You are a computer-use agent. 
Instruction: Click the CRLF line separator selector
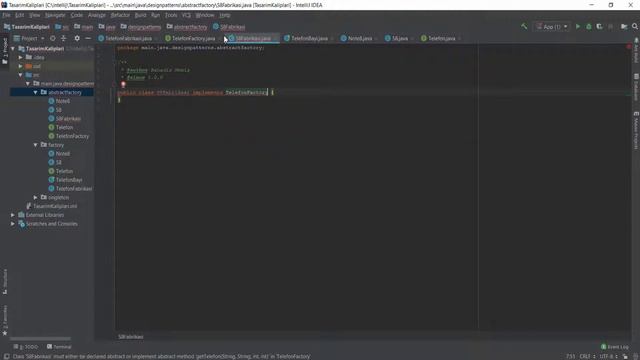coord(587,356)
